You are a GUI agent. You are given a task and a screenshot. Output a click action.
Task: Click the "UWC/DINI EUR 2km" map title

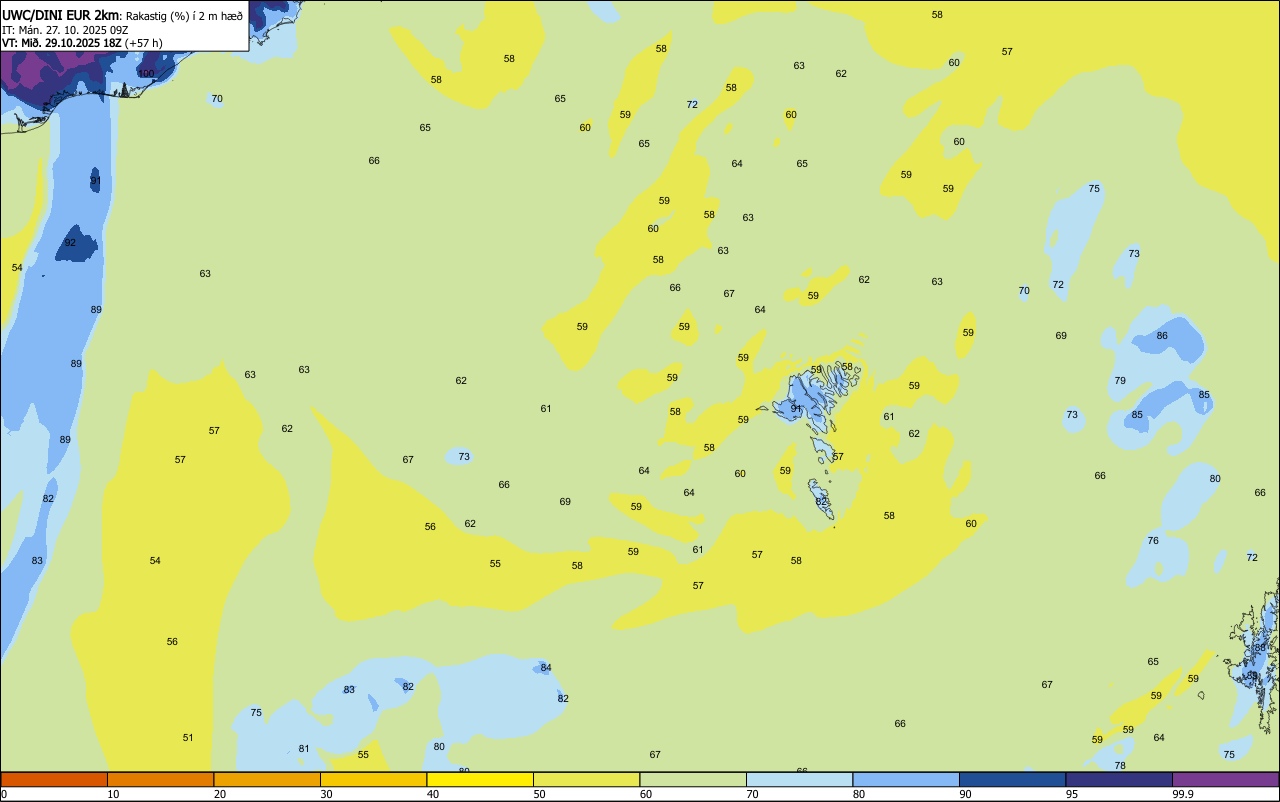(61, 14)
